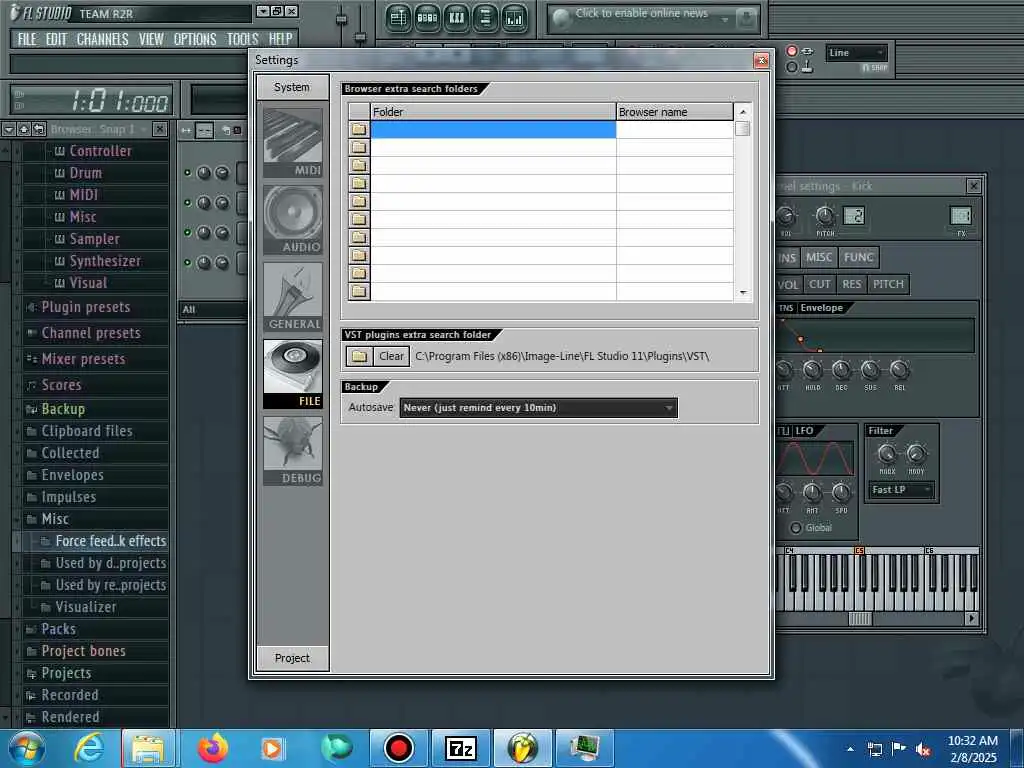Open the FILE menu
Image resolution: width=1024 pixels, height=768 pixels.
27,39
